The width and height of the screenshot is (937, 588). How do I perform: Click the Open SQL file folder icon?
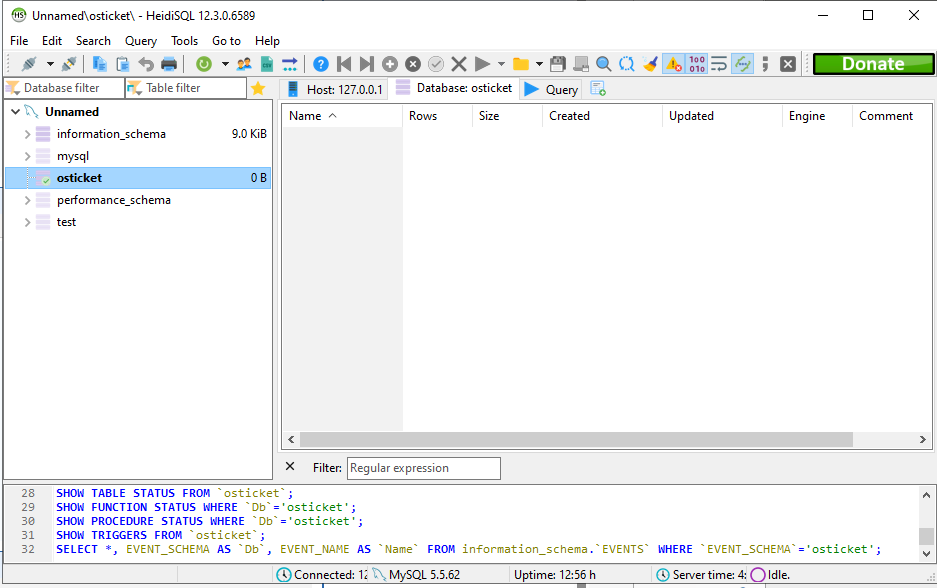pyautogui.click(x=521, y=64)
